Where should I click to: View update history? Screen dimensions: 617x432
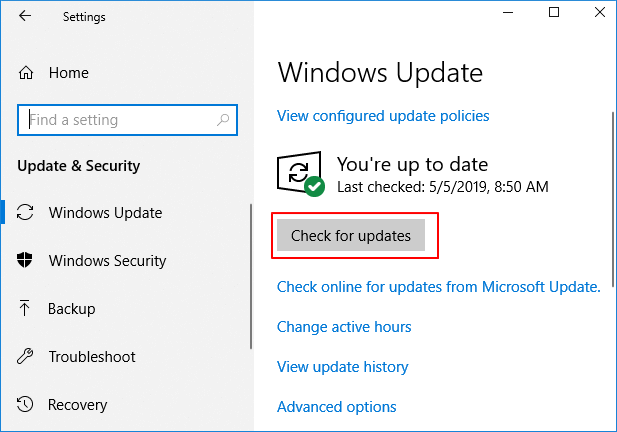342,367
